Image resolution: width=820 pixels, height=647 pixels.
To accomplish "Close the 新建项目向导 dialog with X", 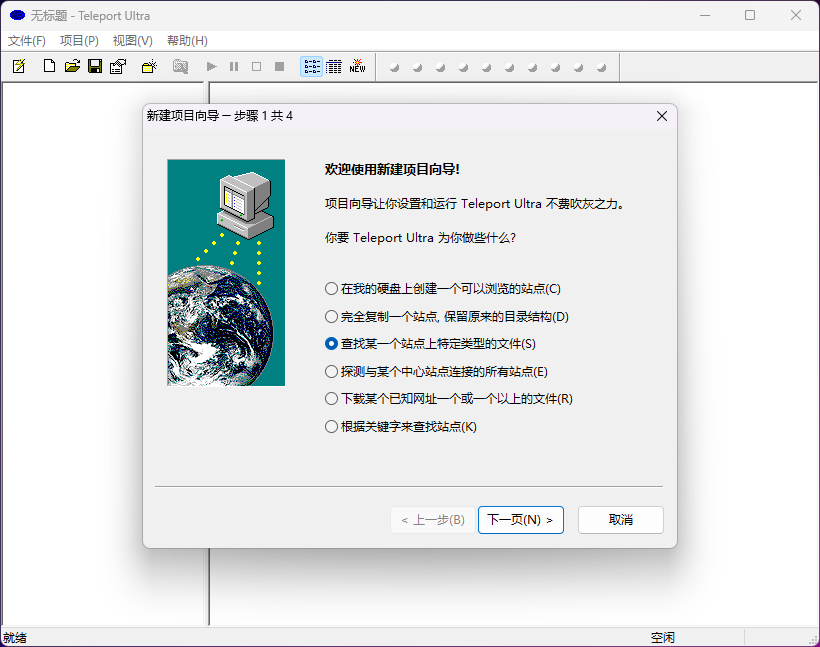I will point(661,116).
